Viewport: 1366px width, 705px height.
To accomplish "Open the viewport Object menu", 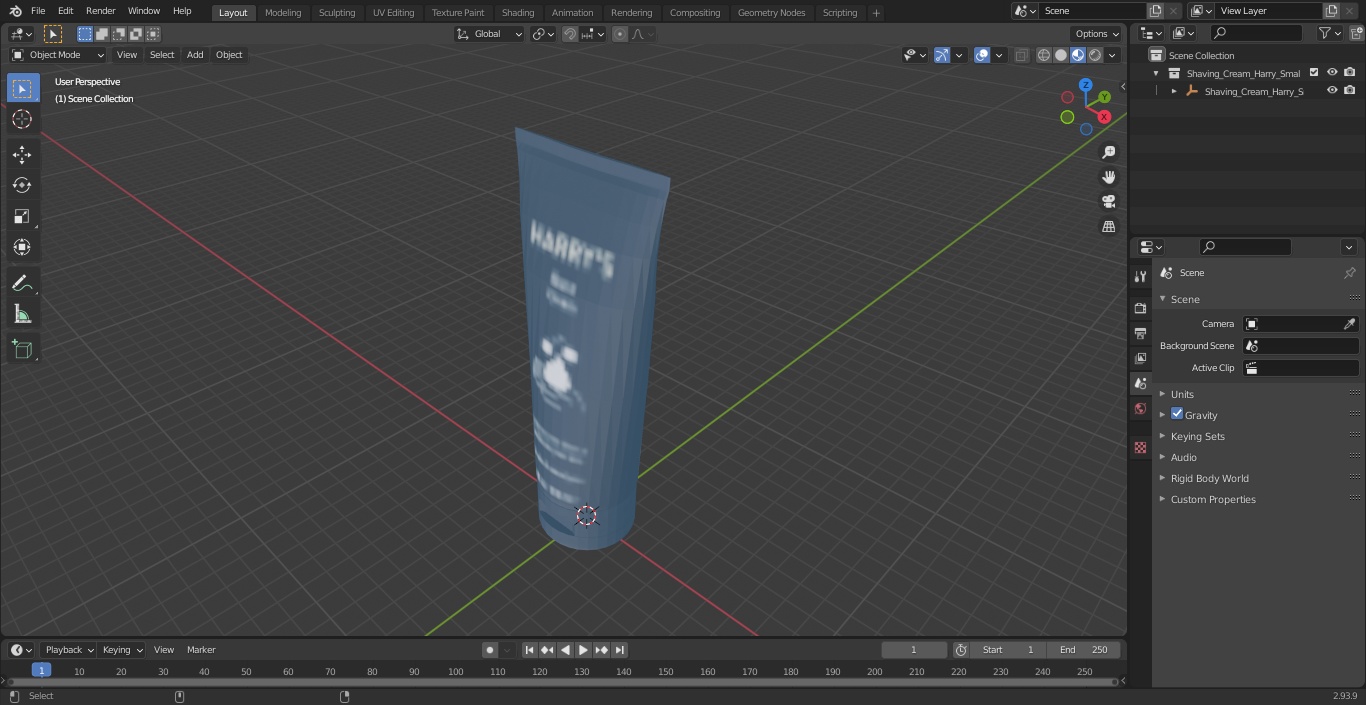I will 229,55.
